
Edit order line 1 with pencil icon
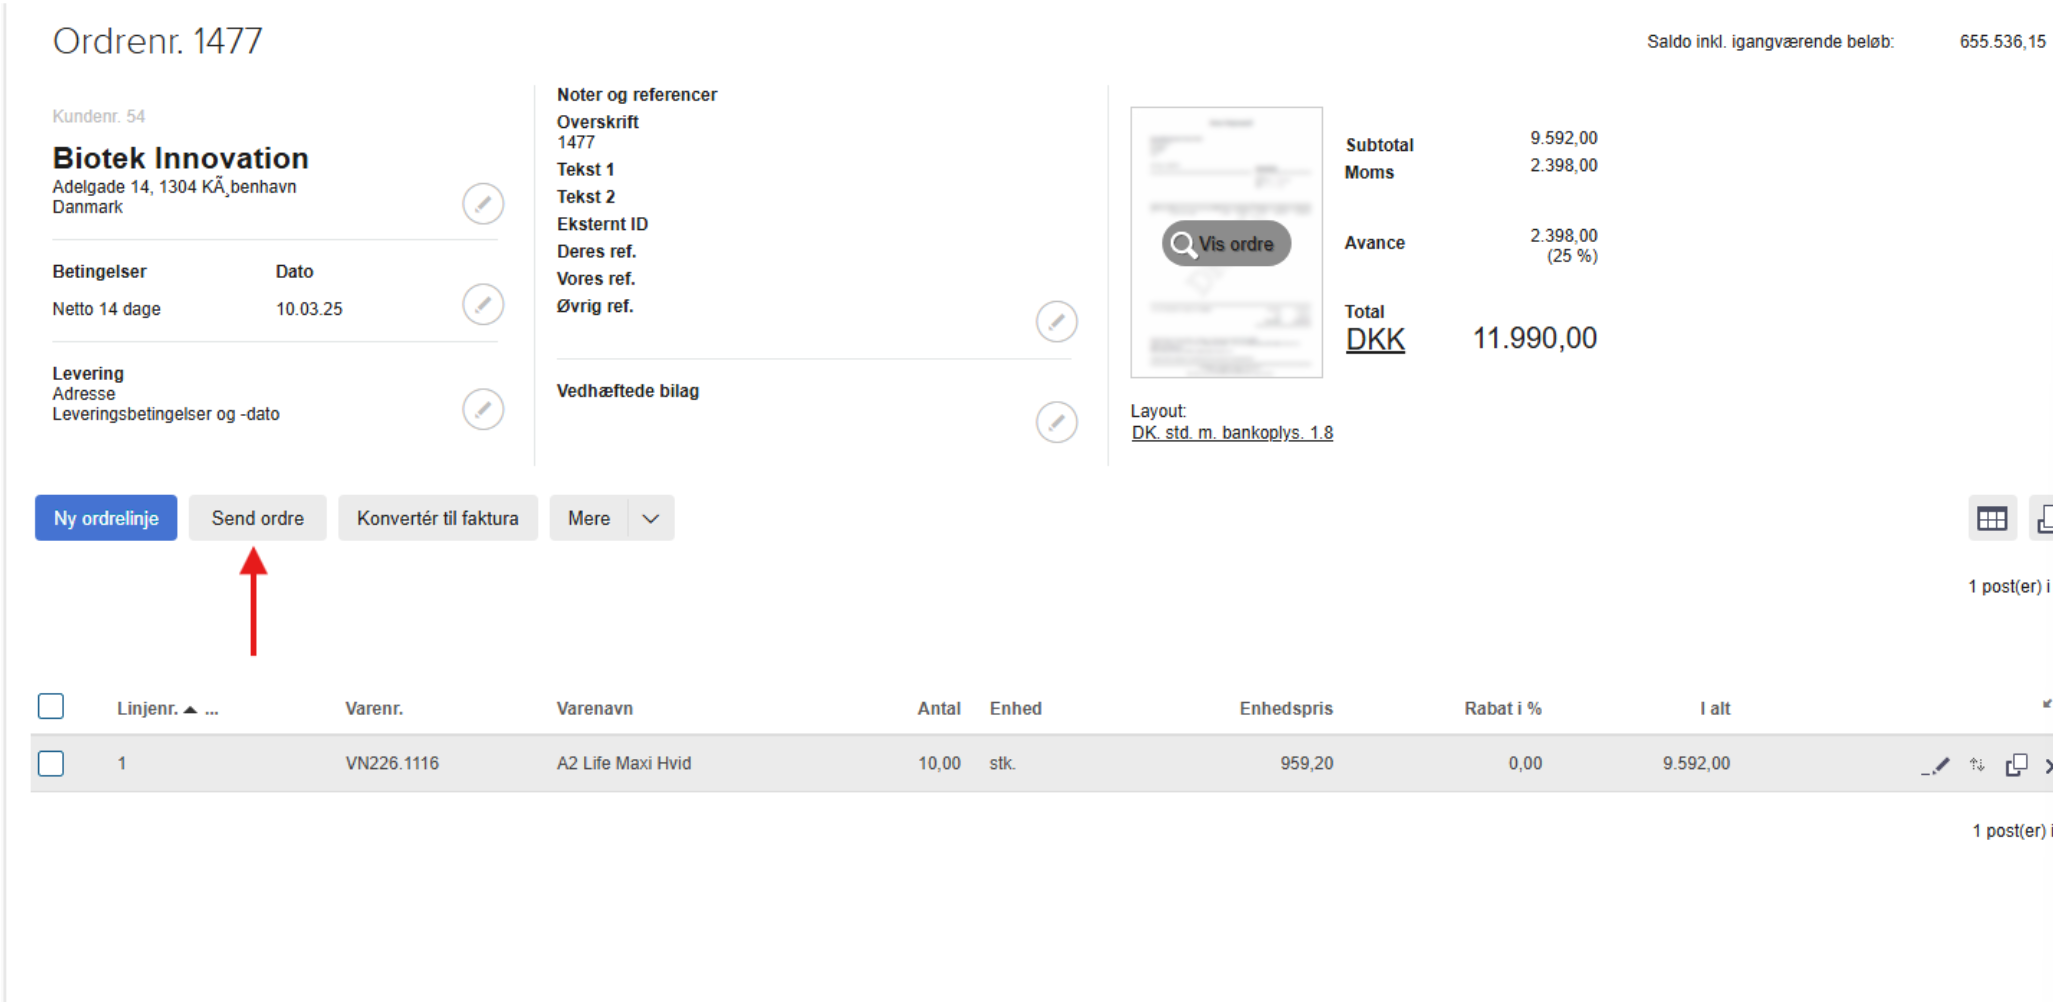(x=1937, y=766)
